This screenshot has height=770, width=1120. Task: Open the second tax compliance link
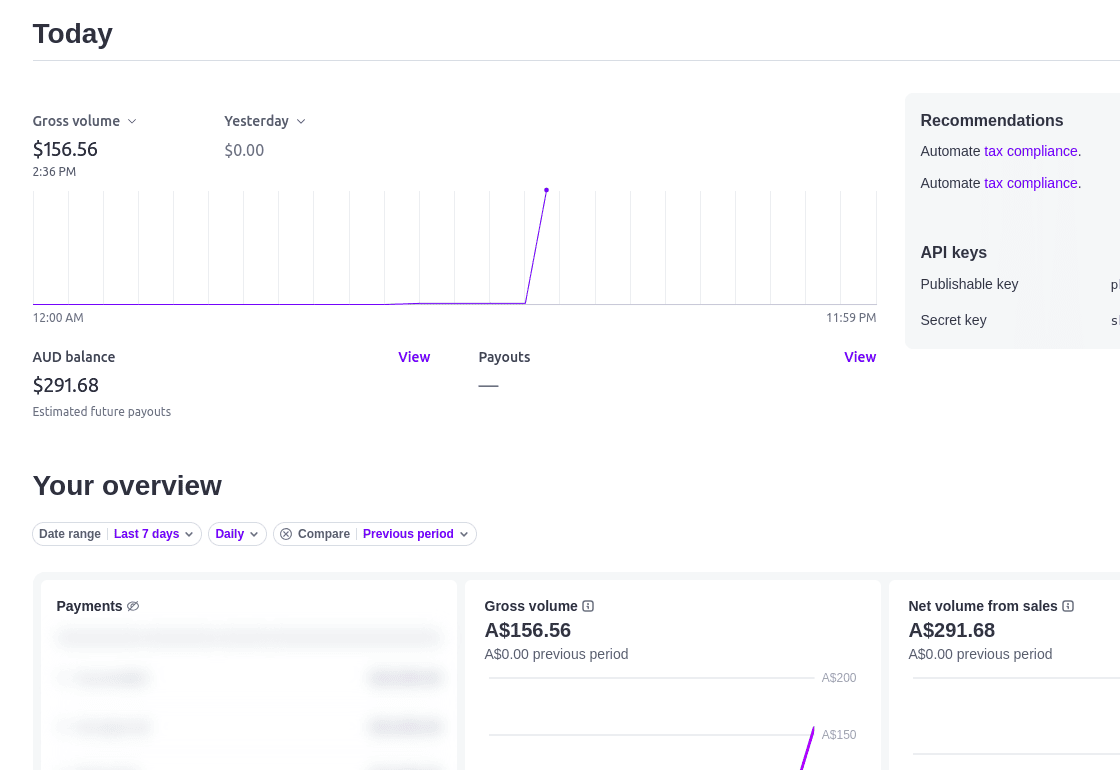tap(1030, 183)
